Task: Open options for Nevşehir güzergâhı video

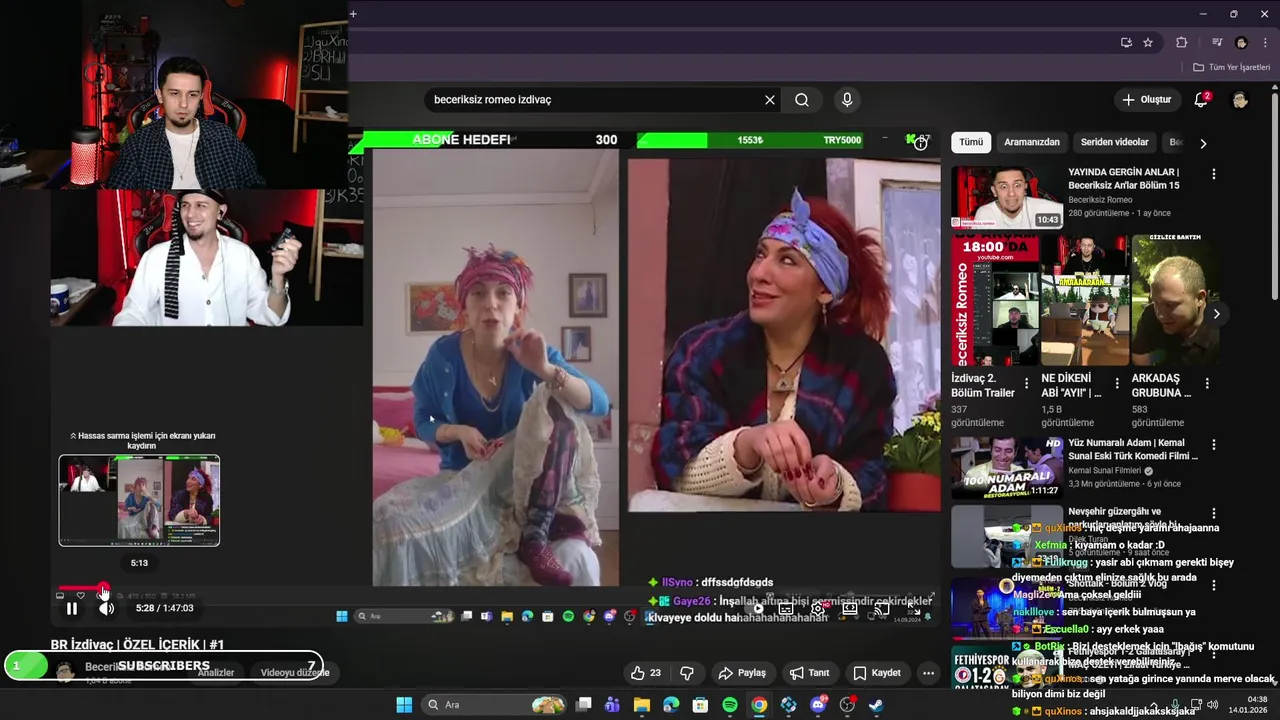Action: point(1214,514)
